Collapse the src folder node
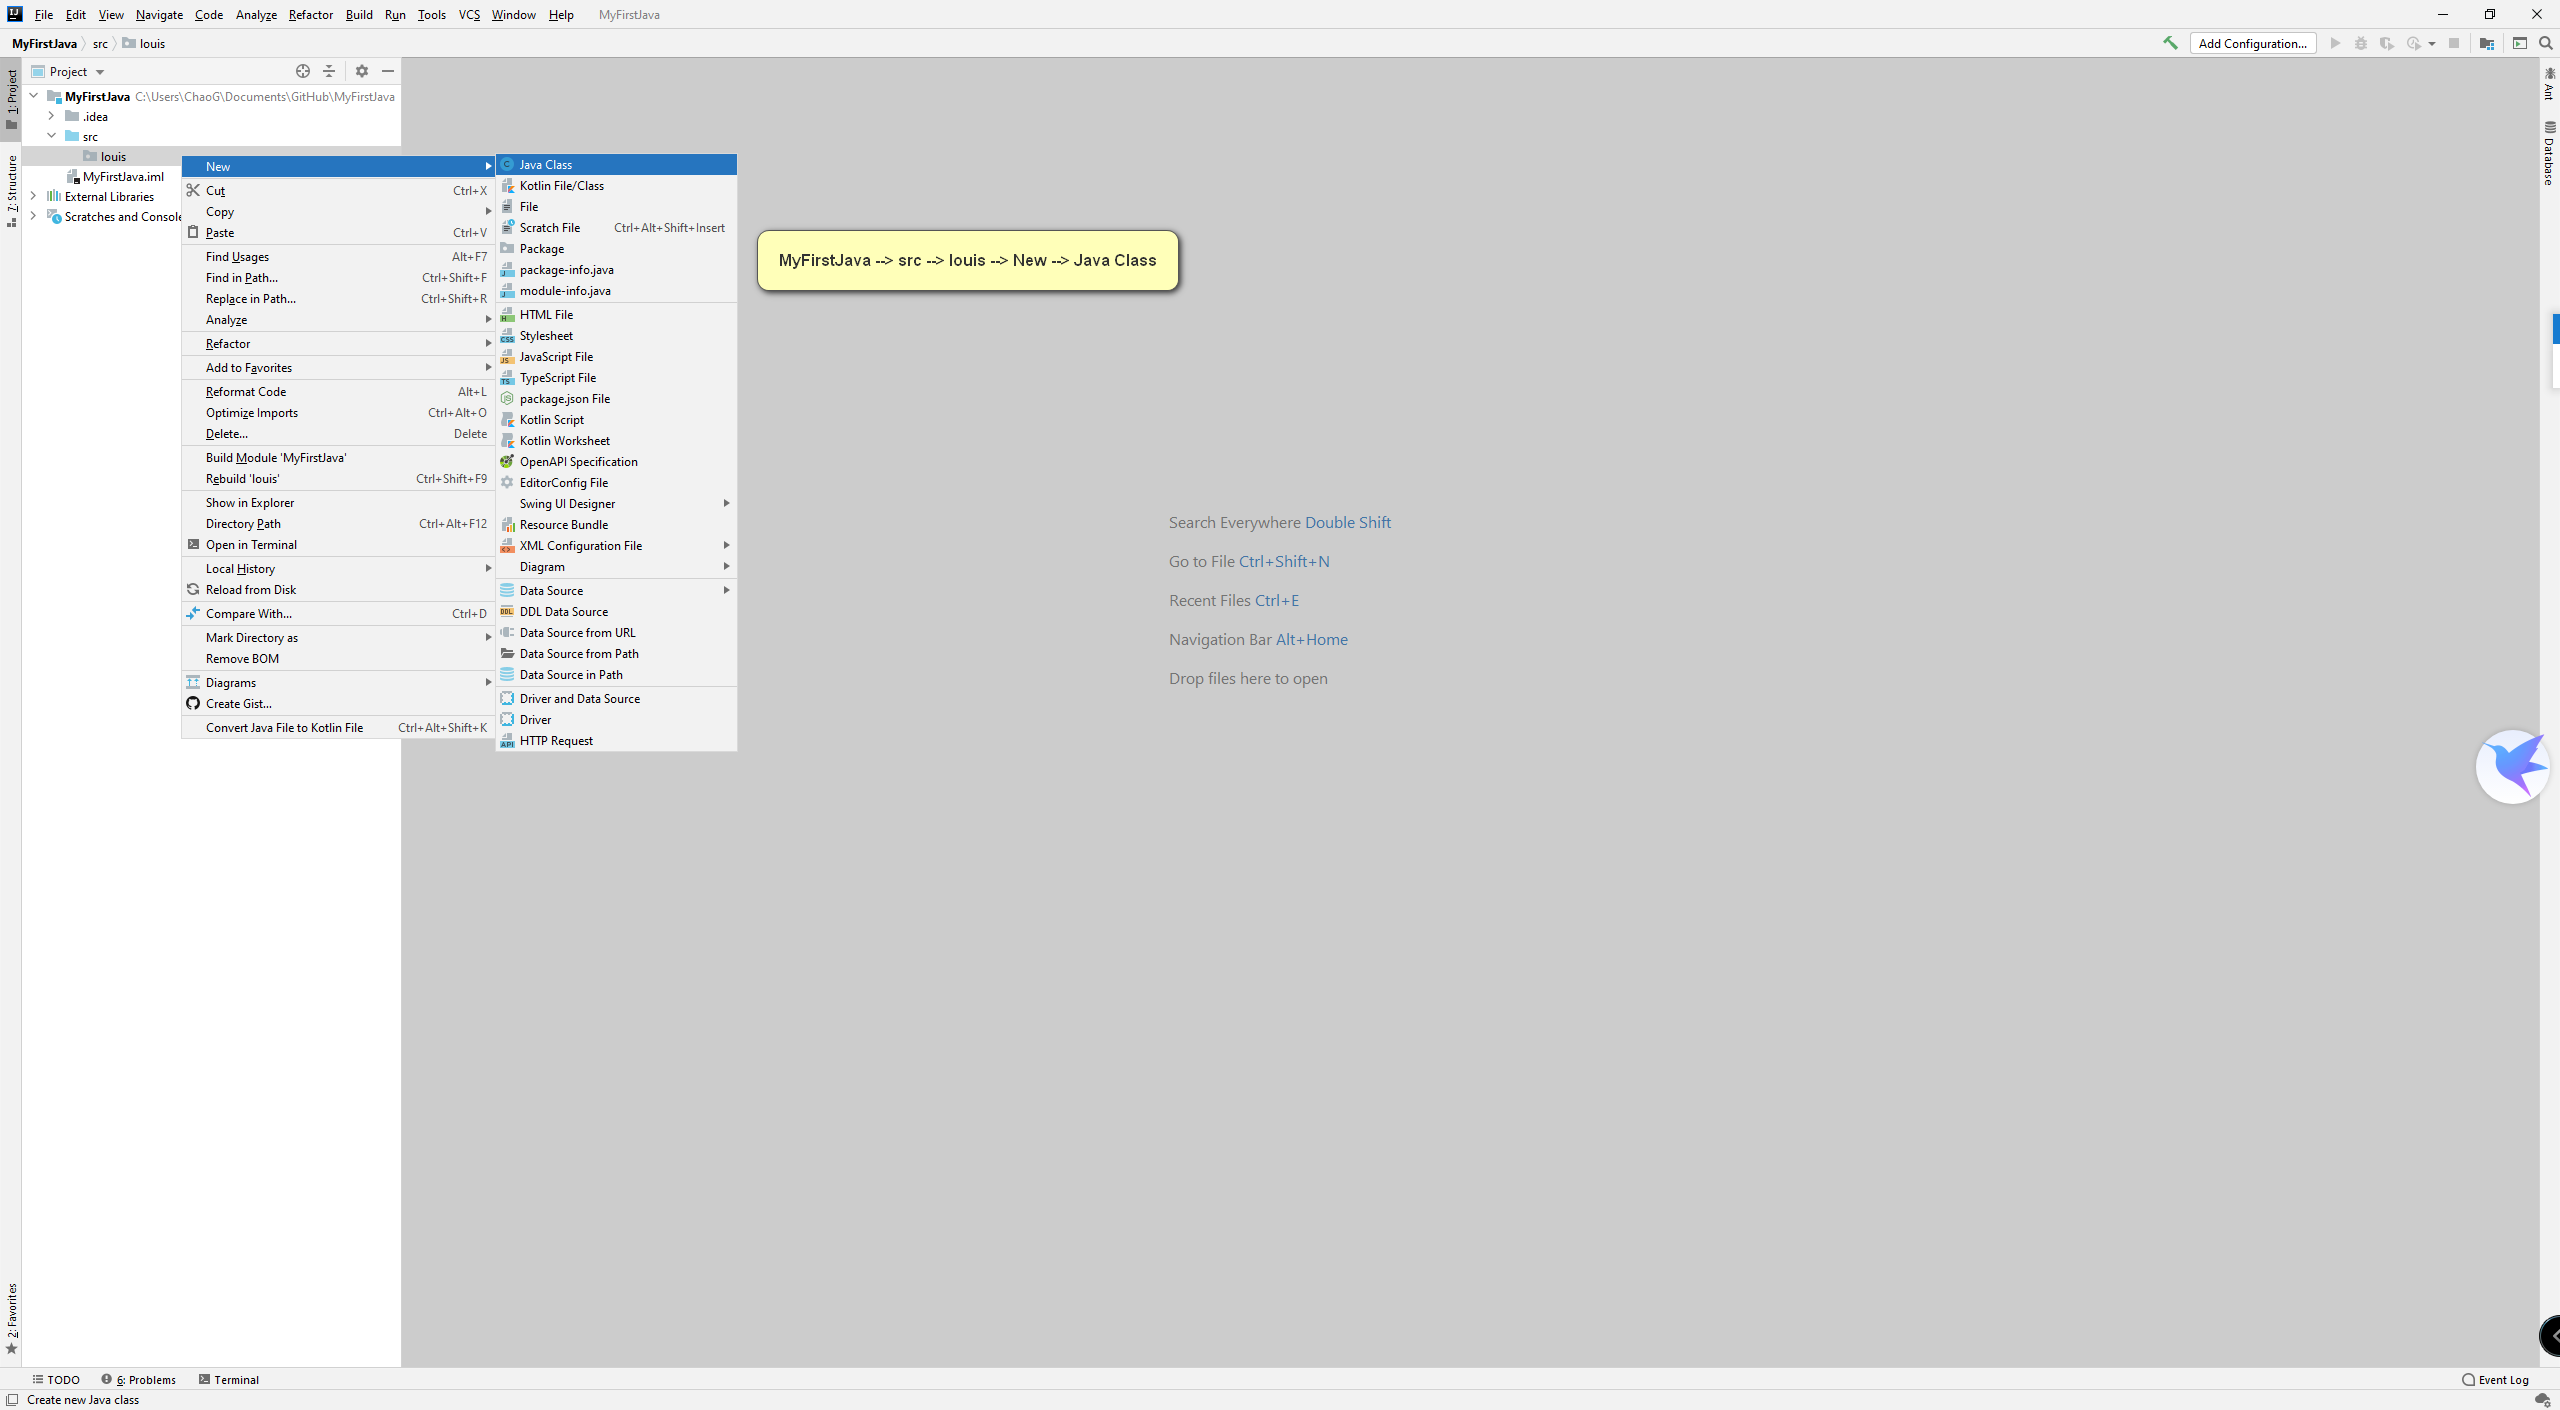The width and height of the screenshot is (2560, 1410). 51,136
